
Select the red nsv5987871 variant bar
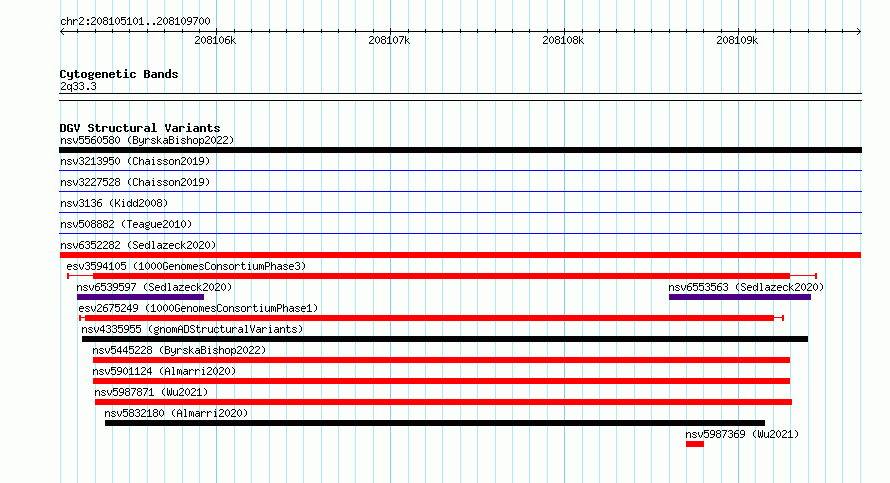(x=443, y=402)
